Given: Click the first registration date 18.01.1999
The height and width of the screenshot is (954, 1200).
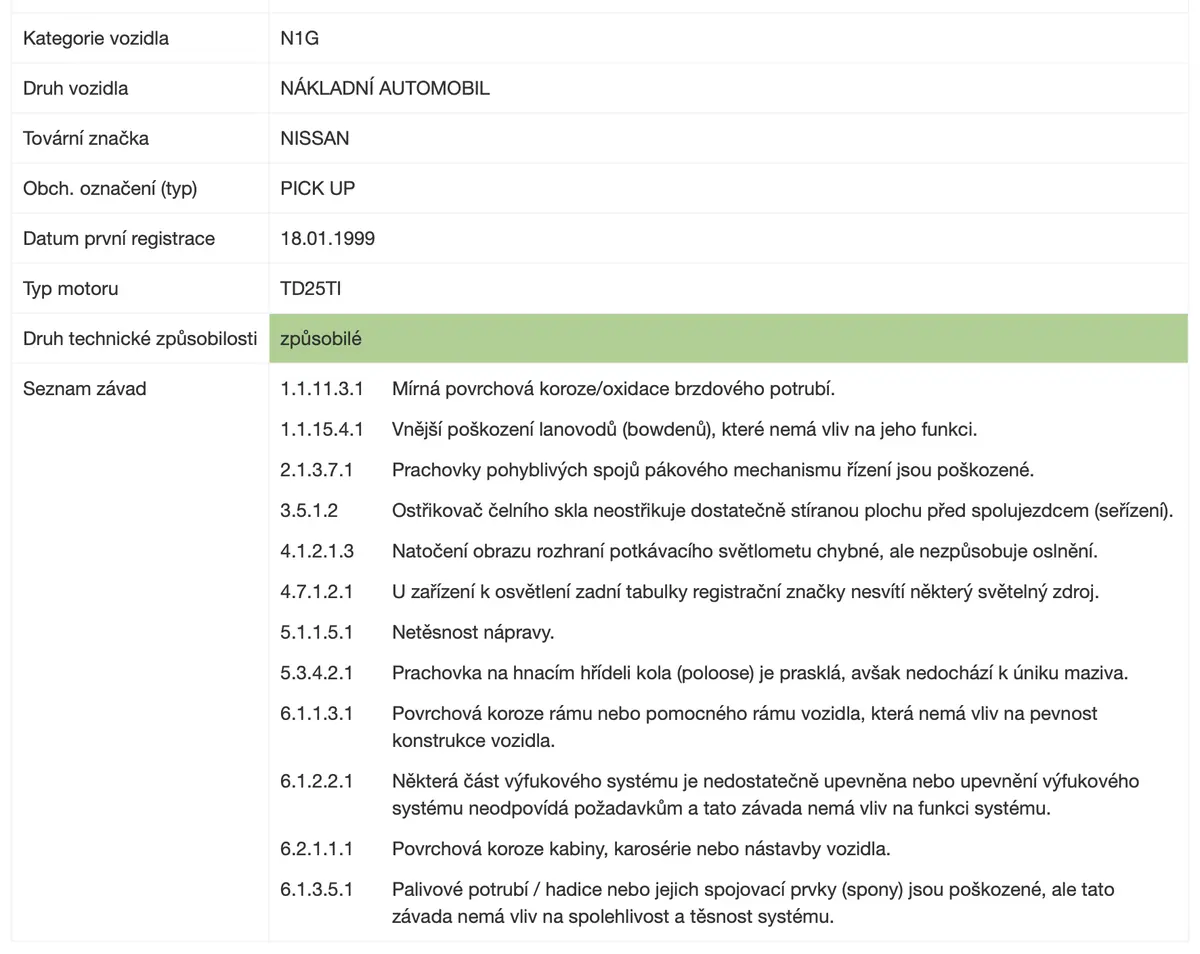Looking at the screenshot, I should 328,238.
